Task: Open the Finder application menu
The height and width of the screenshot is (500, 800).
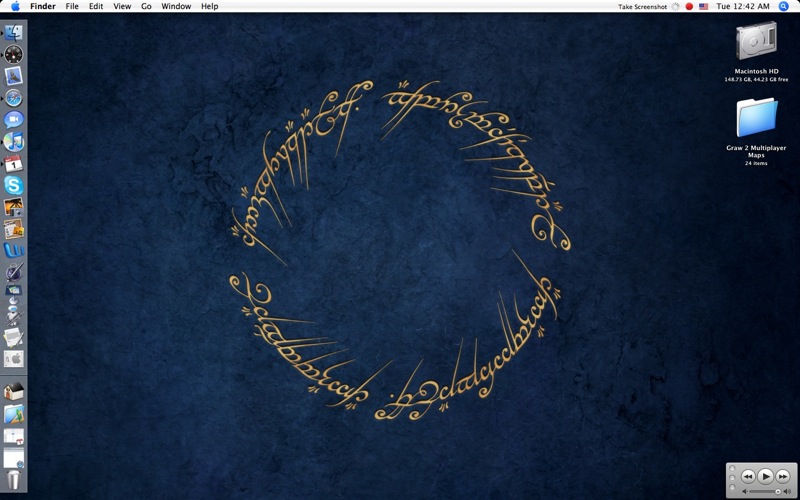Action: click(x=43, y=6)
